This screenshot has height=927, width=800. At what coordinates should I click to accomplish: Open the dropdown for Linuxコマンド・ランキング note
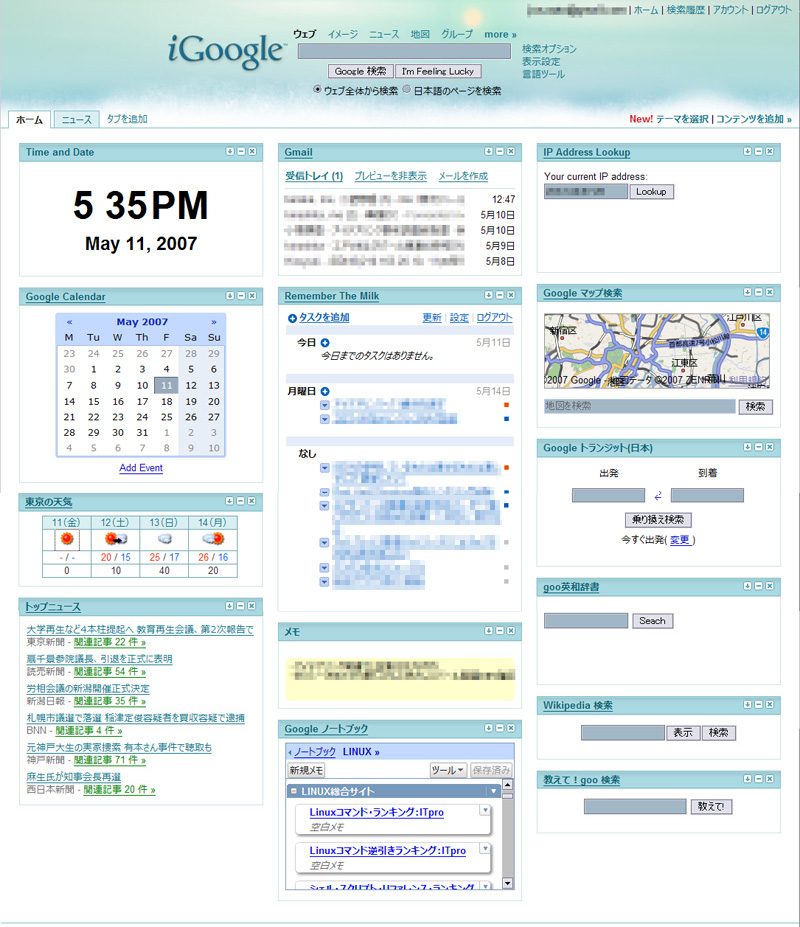coord(485,811)
